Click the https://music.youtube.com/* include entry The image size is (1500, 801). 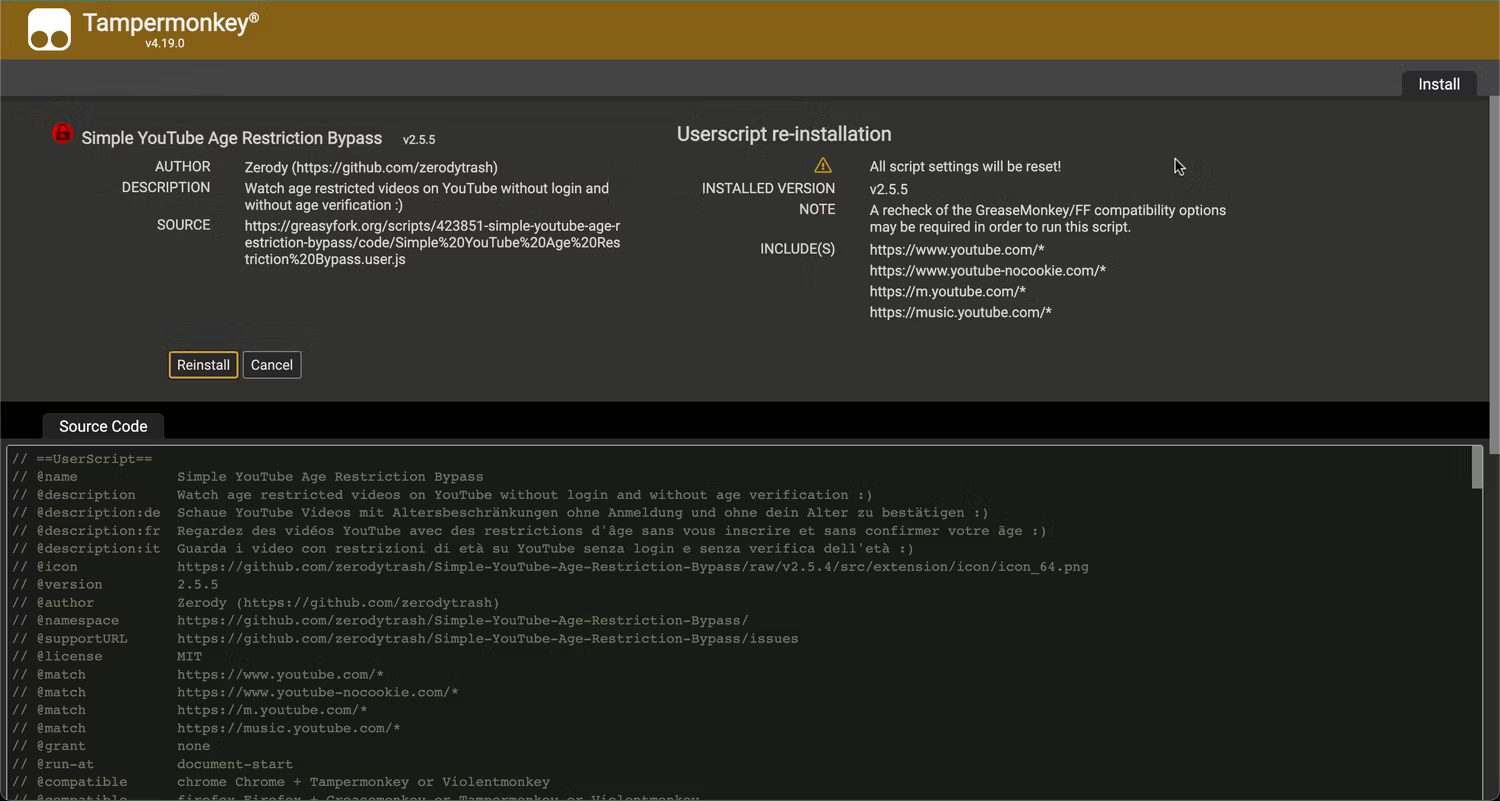coord(960,312)
